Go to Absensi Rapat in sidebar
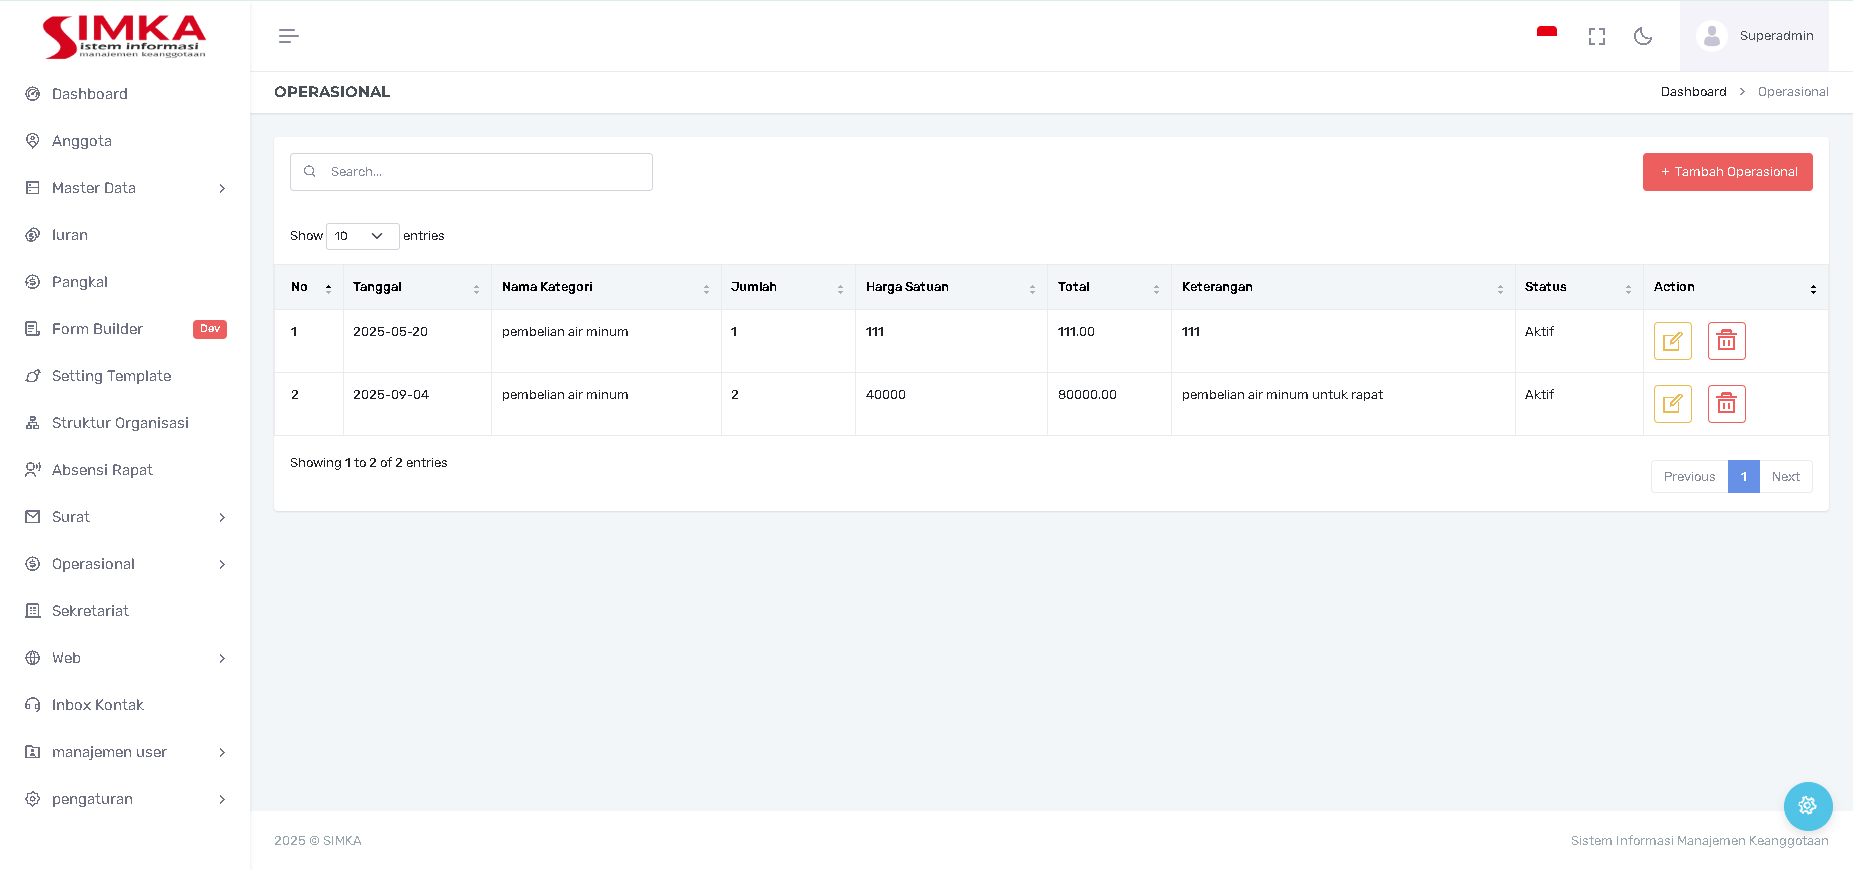 (x=102, y=470)
